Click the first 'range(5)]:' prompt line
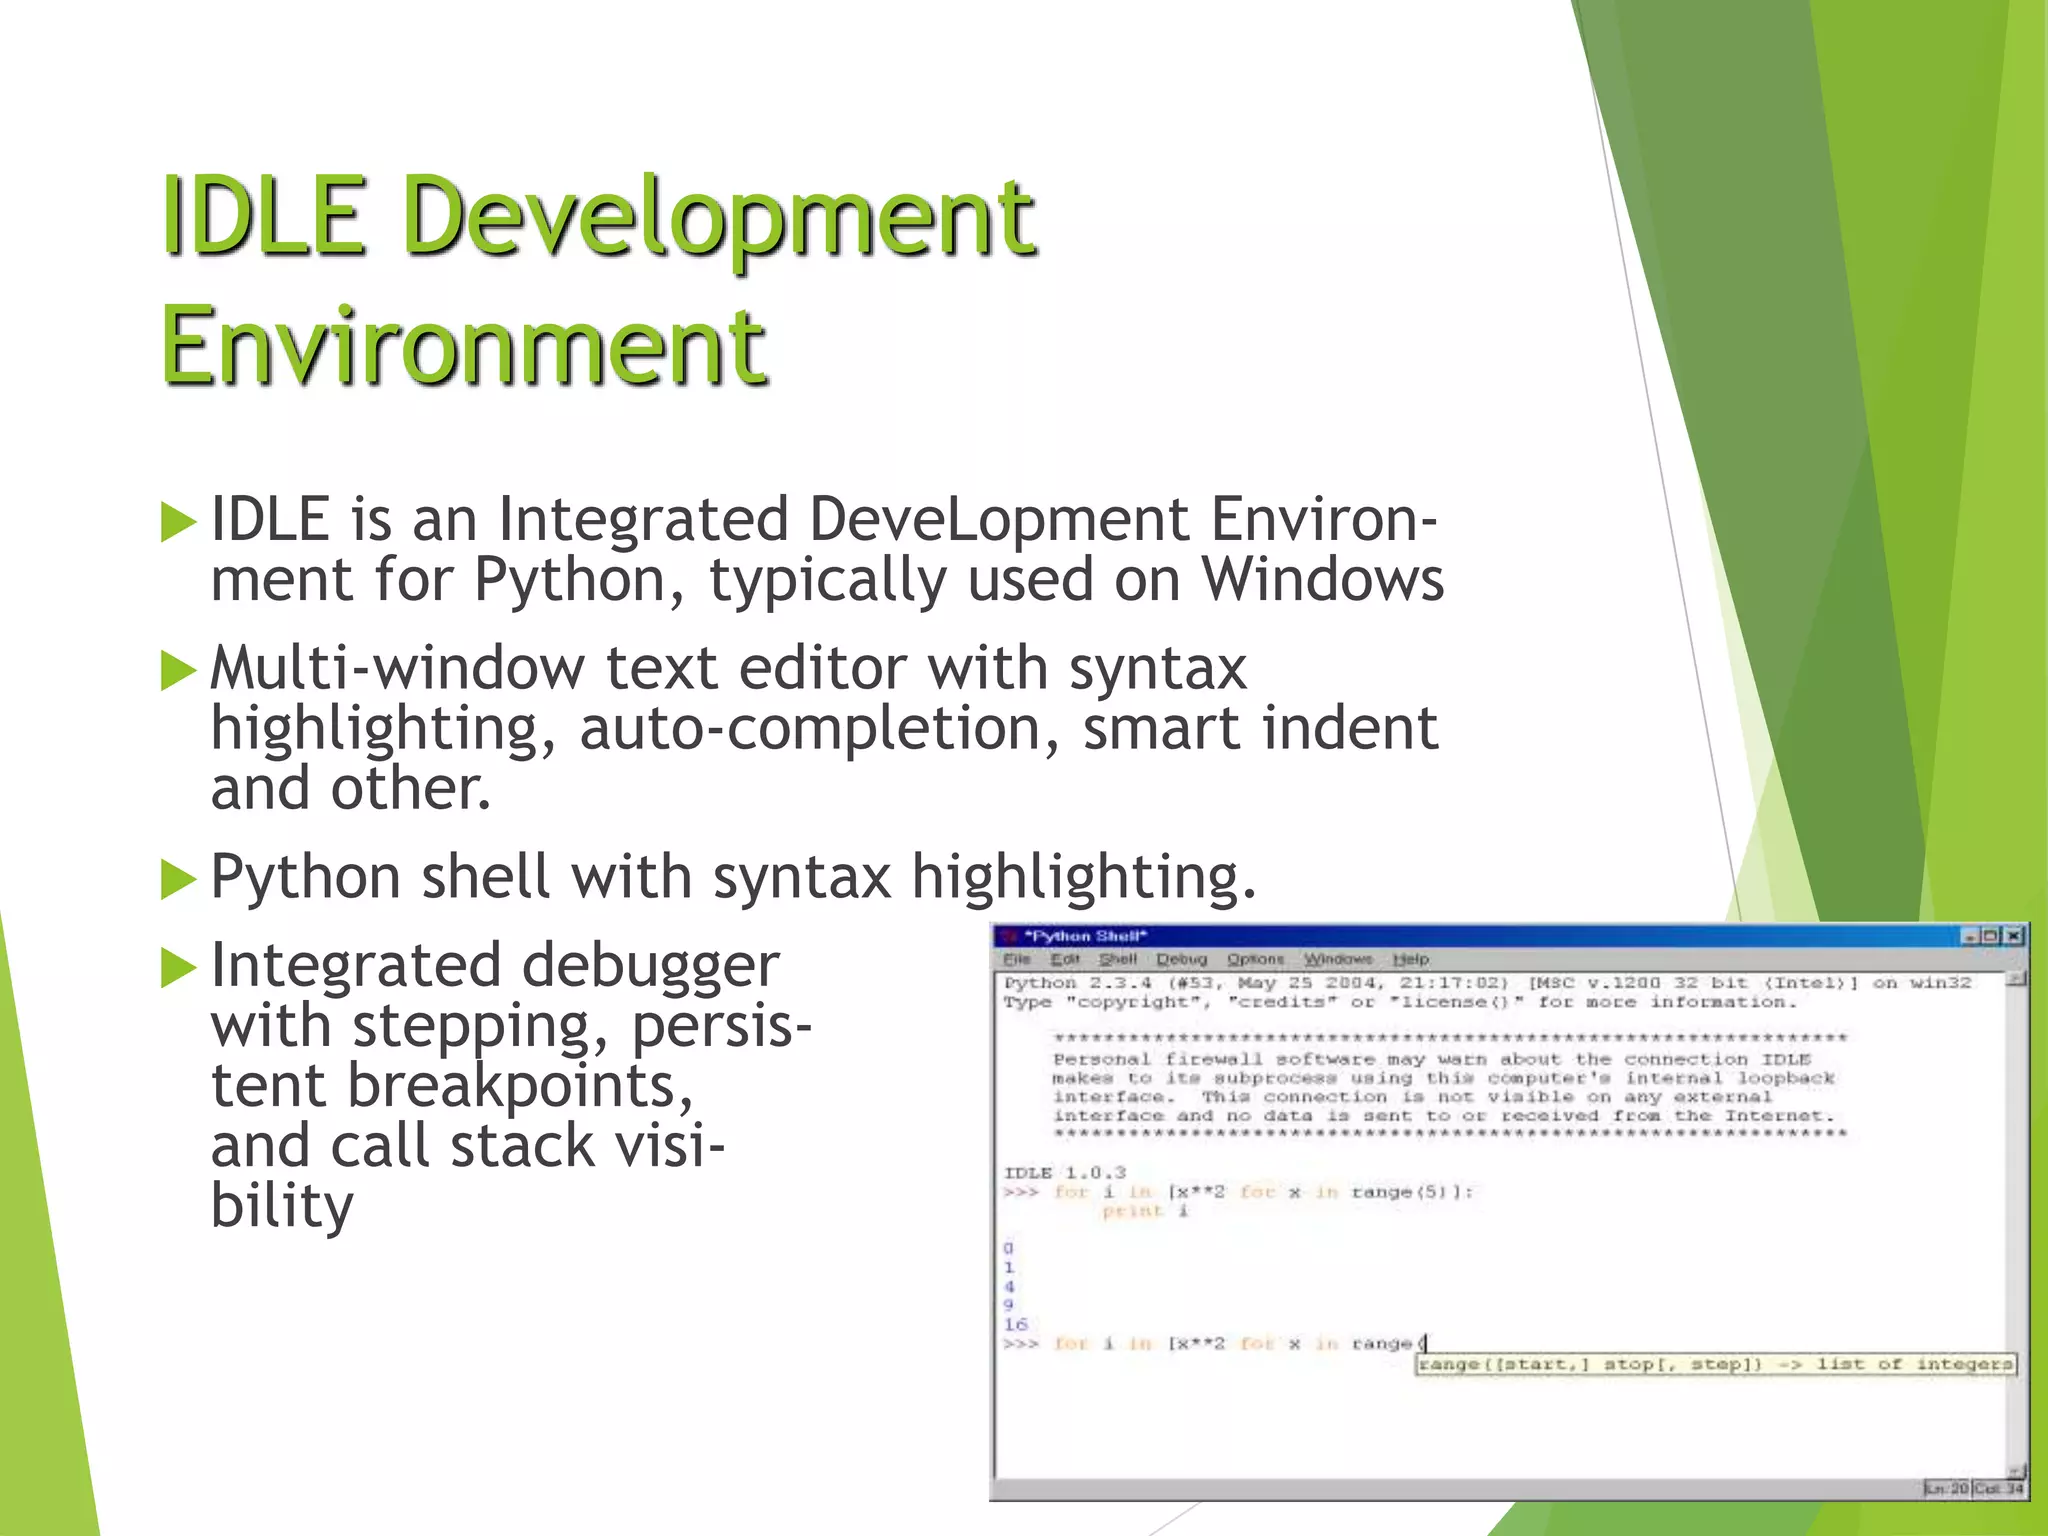 (x=1238, y=1192)
